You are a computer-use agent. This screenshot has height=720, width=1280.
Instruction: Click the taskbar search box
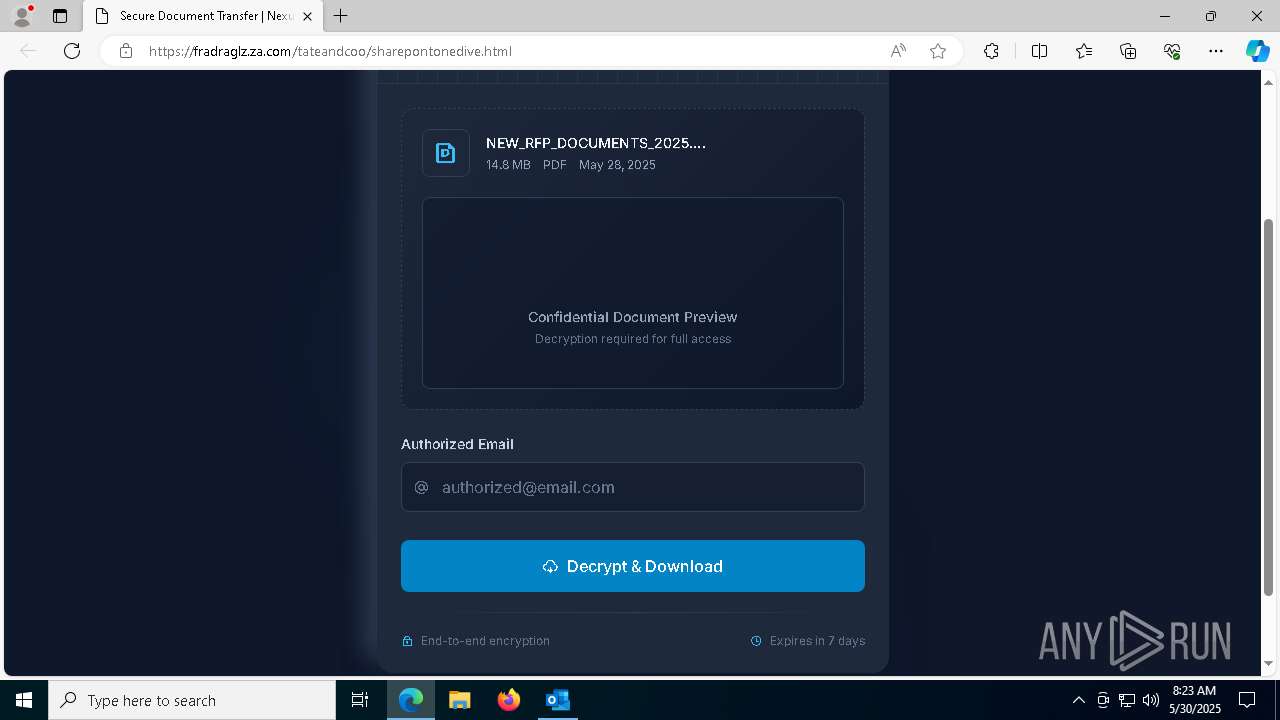click(192, 700)
